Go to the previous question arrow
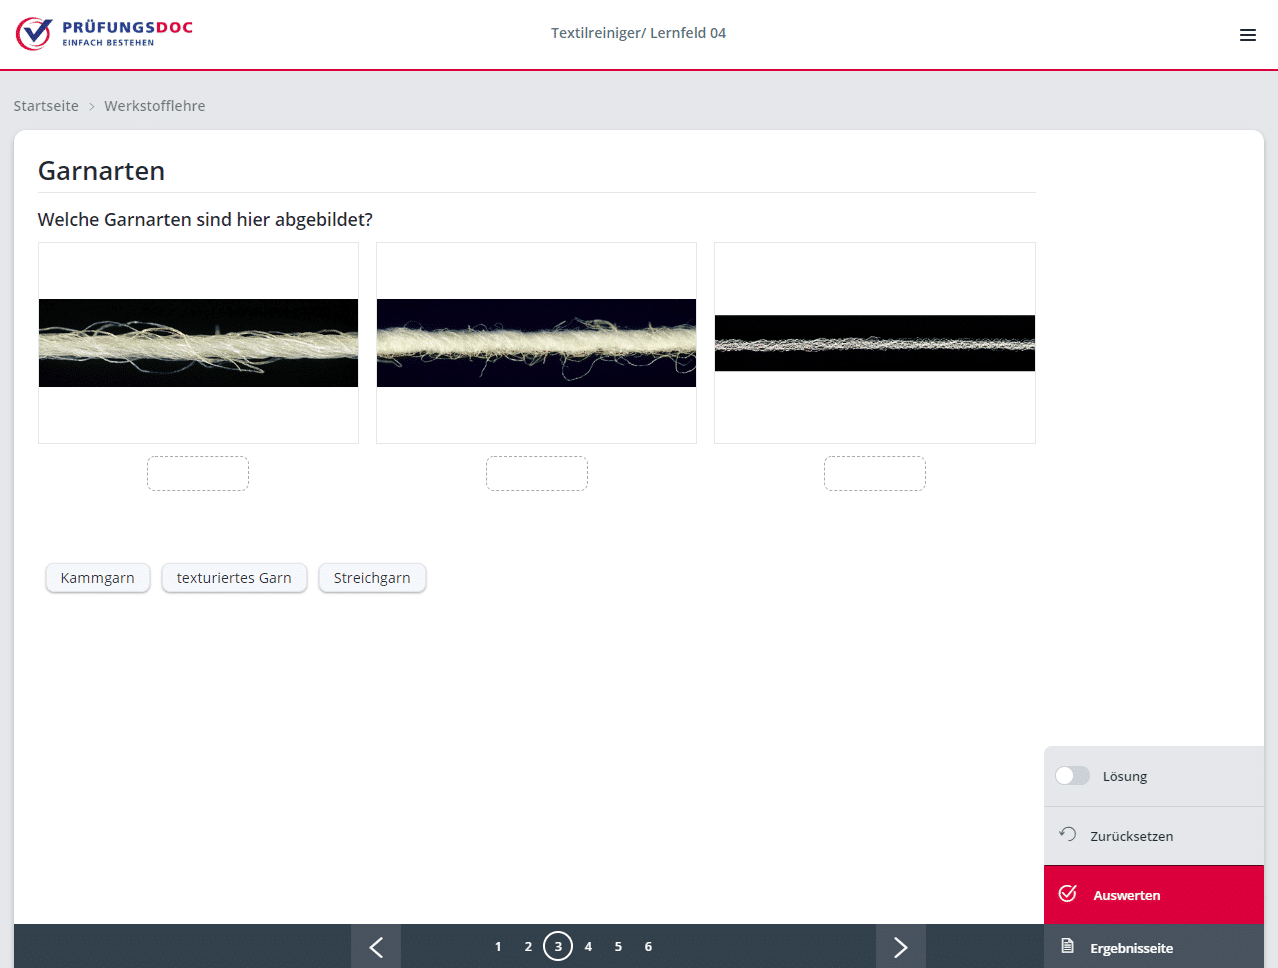Viewport: 1278px width, 968px height. click(x=376, y=946)
